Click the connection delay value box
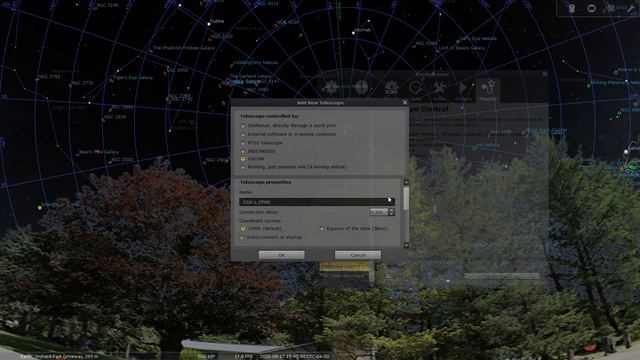The height and width of the screenshot is (360, 640). [x=379, y=212]
